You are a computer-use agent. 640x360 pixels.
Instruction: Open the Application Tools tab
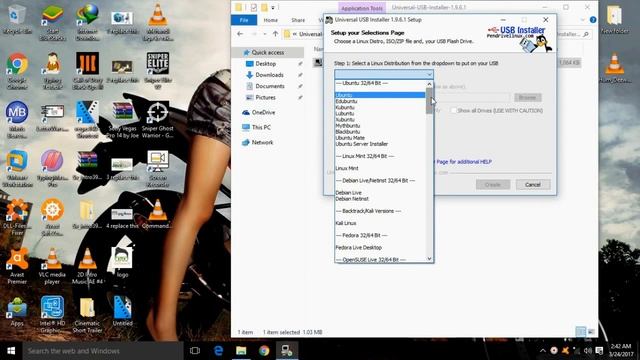coord(362,8)
